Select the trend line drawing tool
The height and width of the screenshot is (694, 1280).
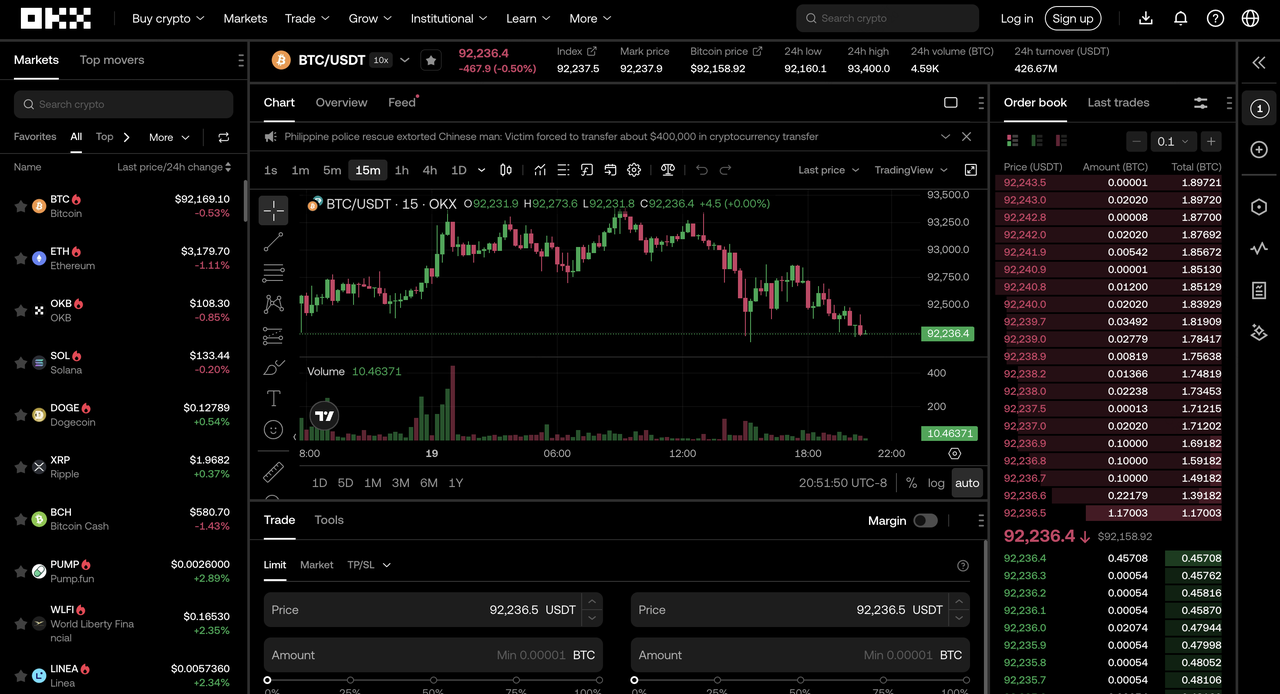pos(273,242)
